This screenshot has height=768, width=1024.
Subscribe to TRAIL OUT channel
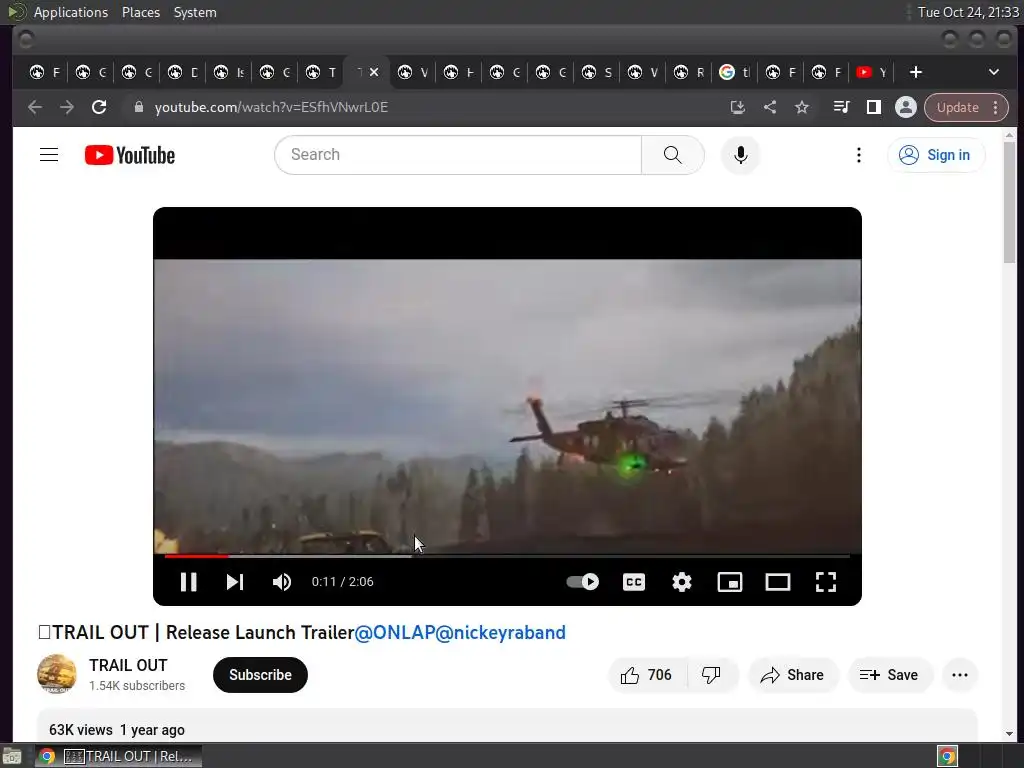pos(260,675)
